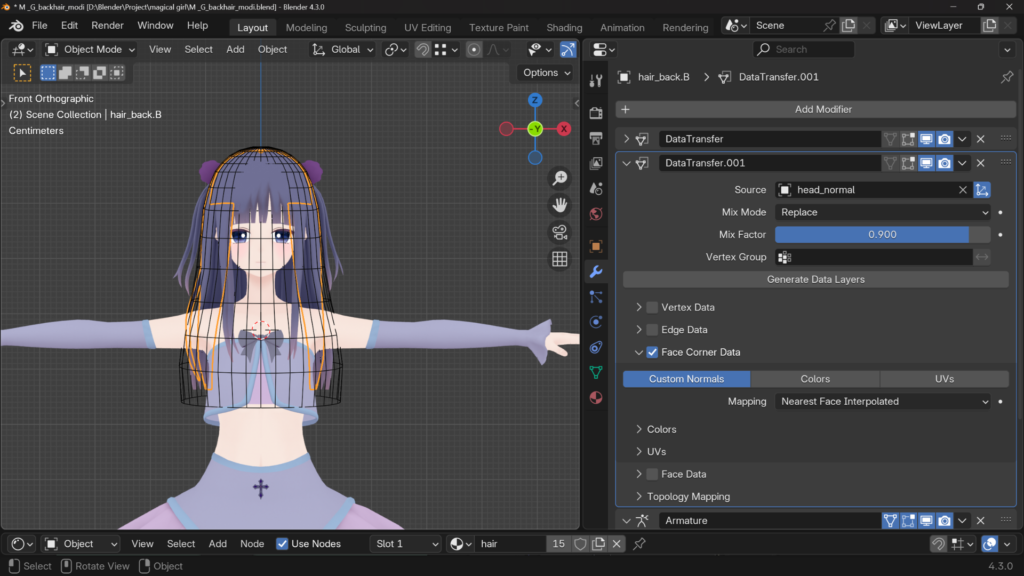Open the Render menu
Screen dimensions: 1024x576
pos(107,25)
